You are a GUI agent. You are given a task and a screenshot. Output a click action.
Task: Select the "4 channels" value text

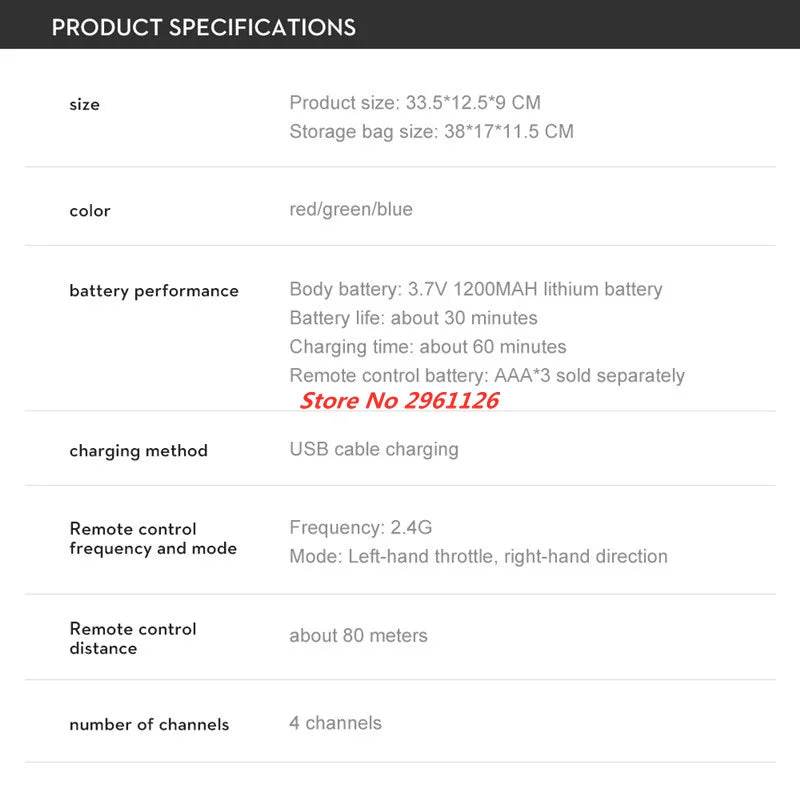tap(335, 723)
